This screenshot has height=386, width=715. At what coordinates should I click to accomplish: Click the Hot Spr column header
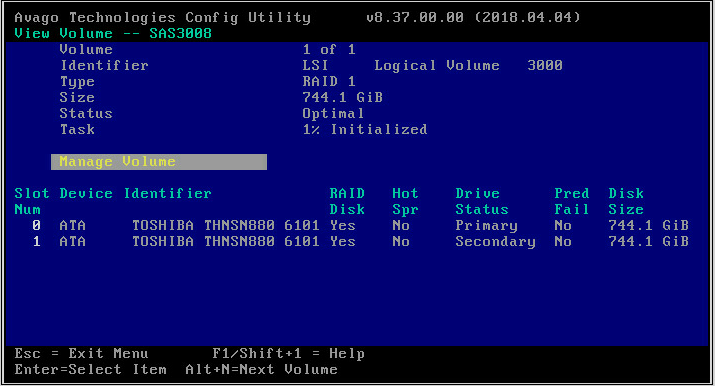pyautogui.click(x=405, y=201)
